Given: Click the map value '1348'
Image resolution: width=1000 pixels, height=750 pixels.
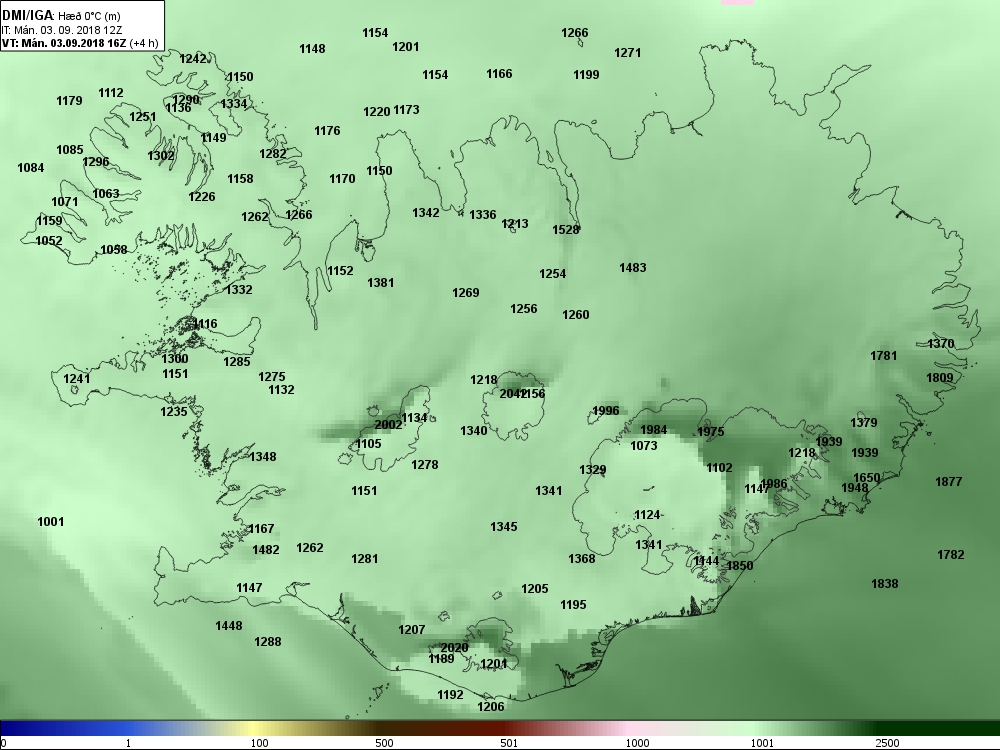Looking at the screenshot, I should (263, 457).
